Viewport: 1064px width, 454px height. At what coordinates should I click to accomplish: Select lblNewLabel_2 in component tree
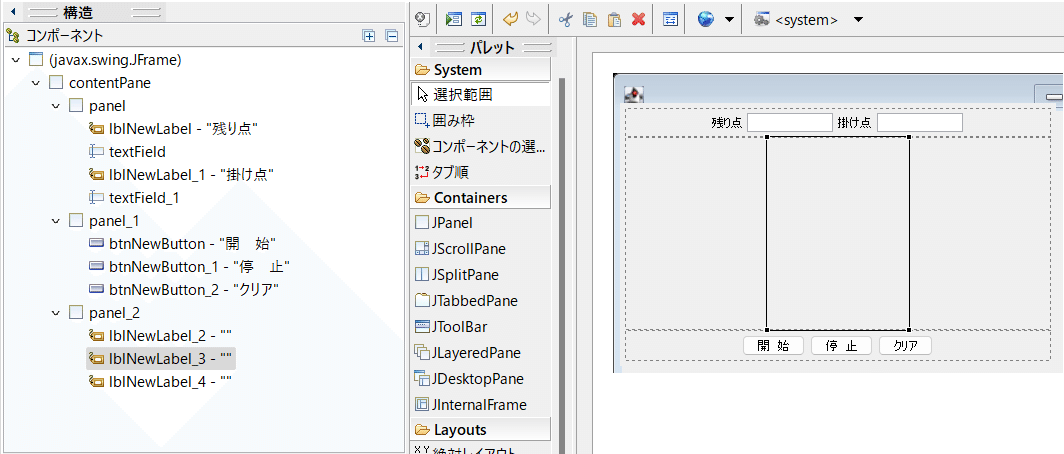coord(161,336)
